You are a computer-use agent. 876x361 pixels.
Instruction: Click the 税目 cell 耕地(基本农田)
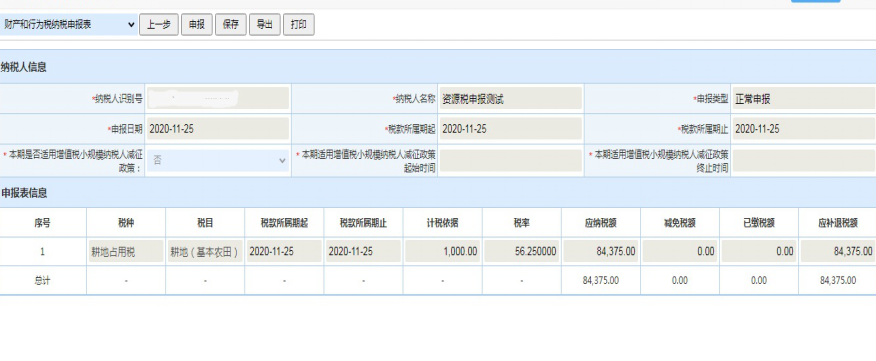pos(205,251)
